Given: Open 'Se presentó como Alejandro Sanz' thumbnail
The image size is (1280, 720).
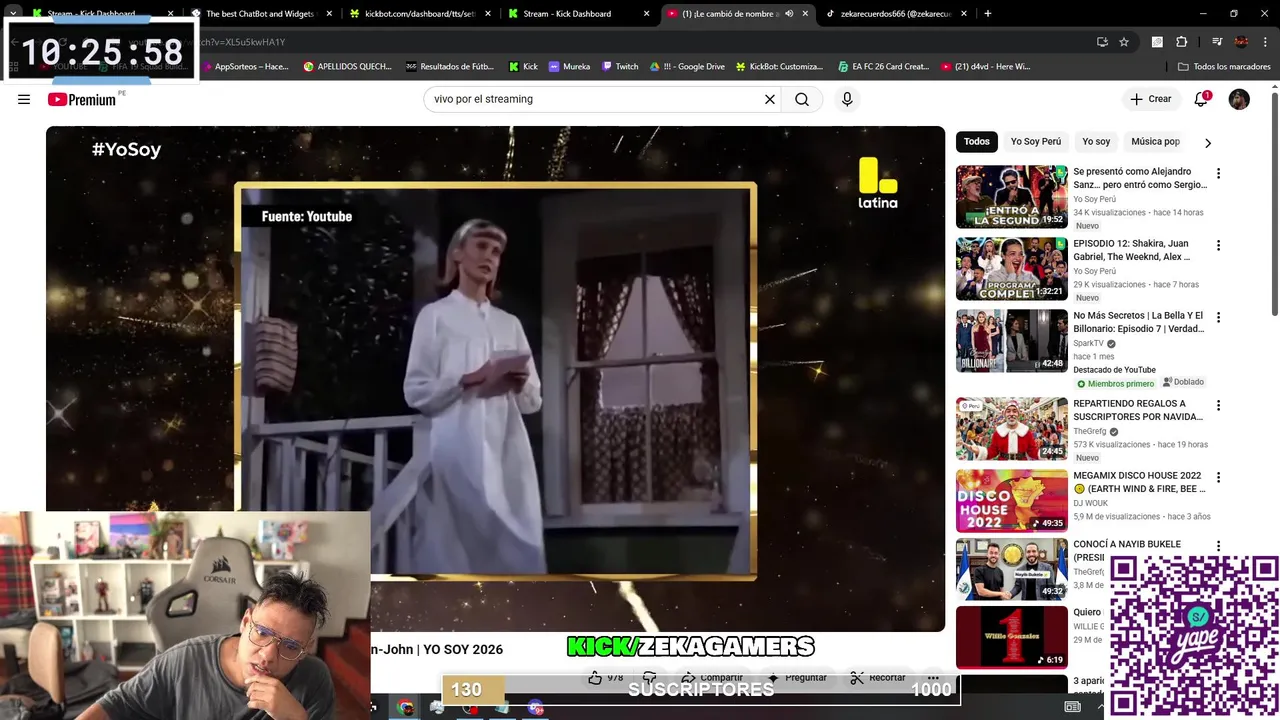Looking at the screenshot, I should tap(1011, 197).
